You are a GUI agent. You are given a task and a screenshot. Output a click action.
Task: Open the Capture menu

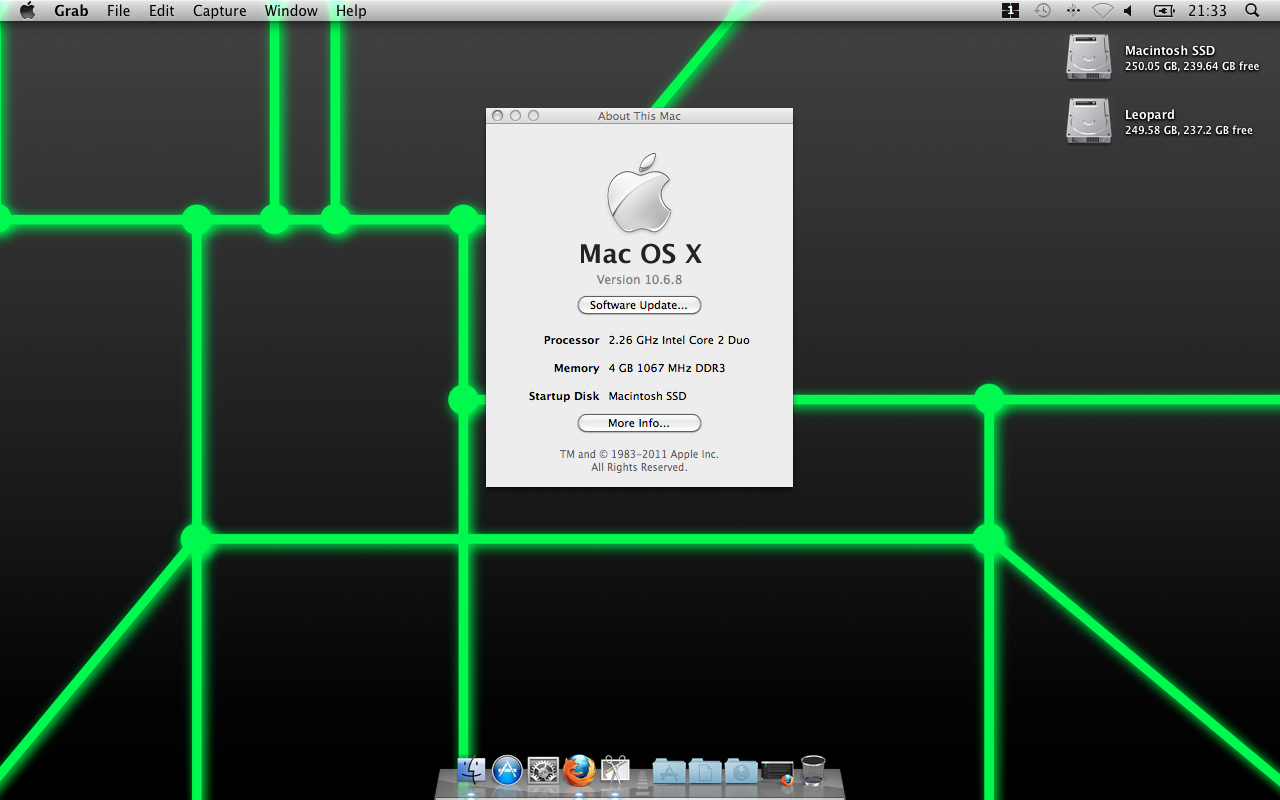pos(219,11)
